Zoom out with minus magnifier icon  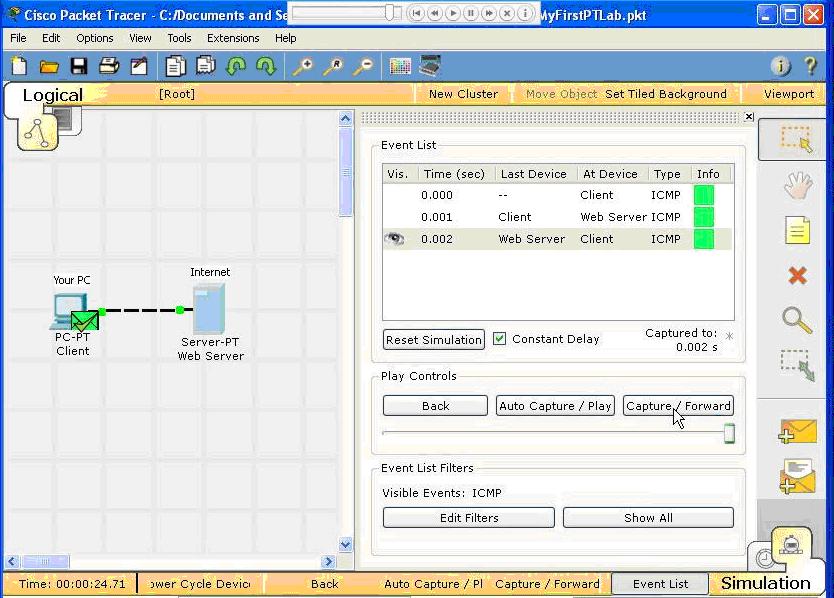click(x=364, y=67)
